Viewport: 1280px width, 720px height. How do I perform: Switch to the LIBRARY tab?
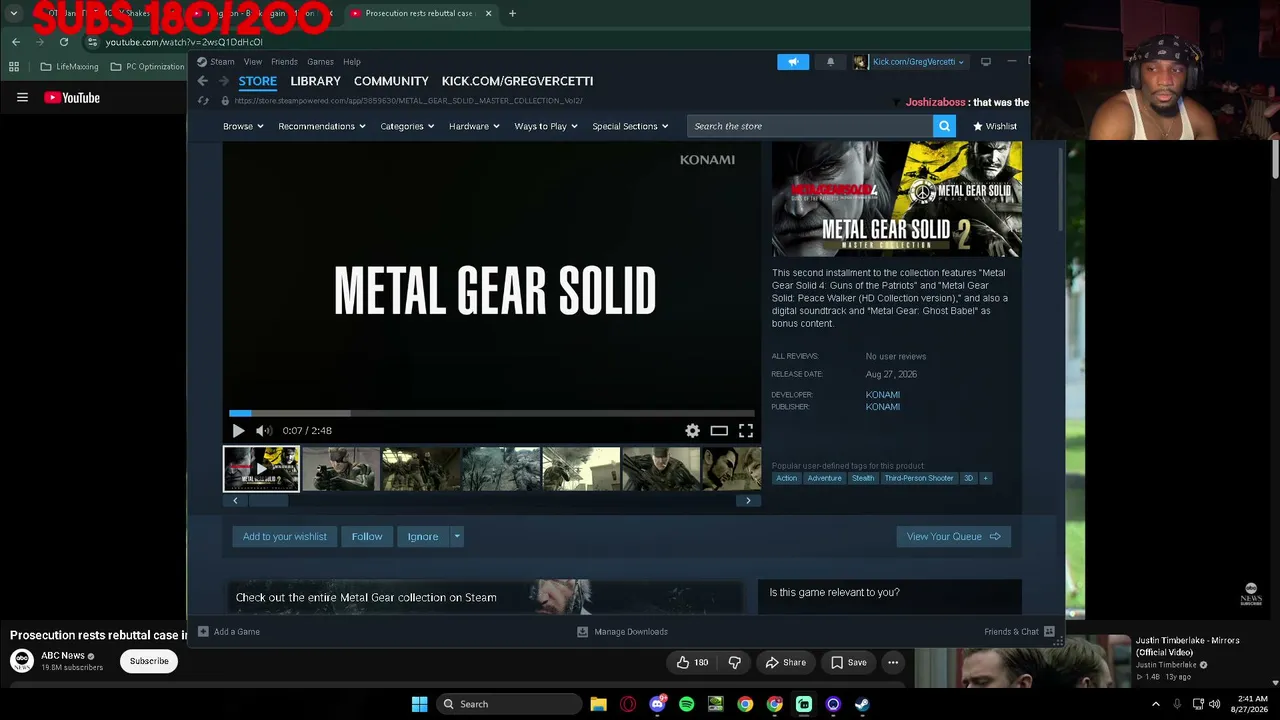[x=315, y=81]
